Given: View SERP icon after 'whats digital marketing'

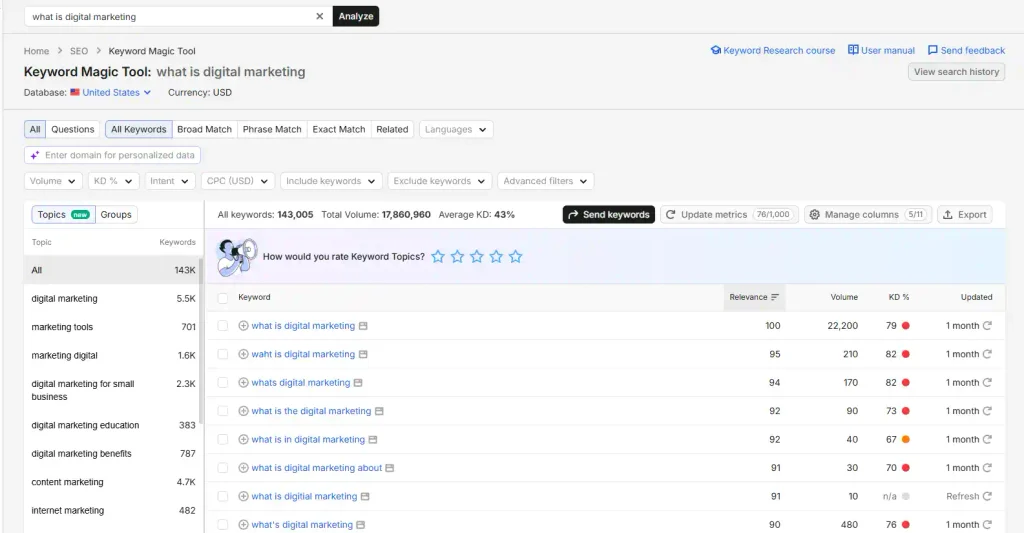Looking at the screenshot, I should pyautogui.click(x=358, y=383).
